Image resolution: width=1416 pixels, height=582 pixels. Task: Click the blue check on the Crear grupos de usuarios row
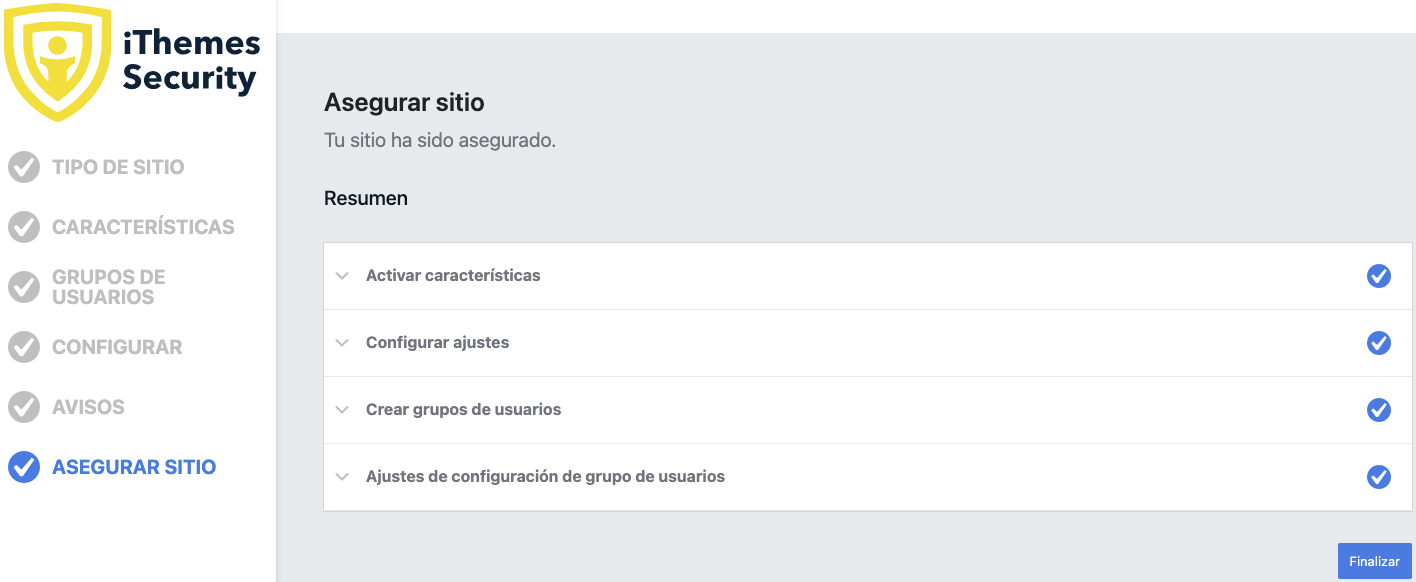click(x=1379, y=410)
